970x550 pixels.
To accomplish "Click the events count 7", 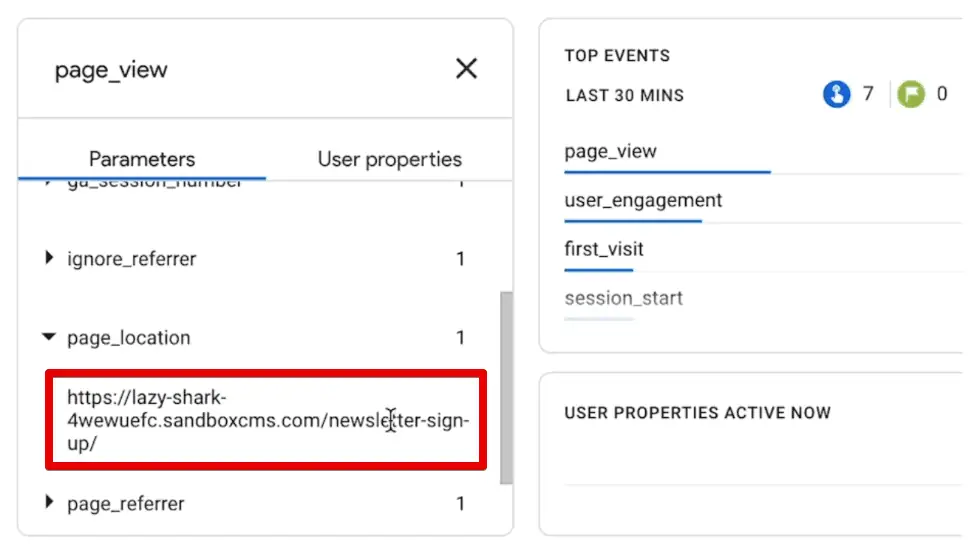I will pyautogui.click(x=868, y=94).
